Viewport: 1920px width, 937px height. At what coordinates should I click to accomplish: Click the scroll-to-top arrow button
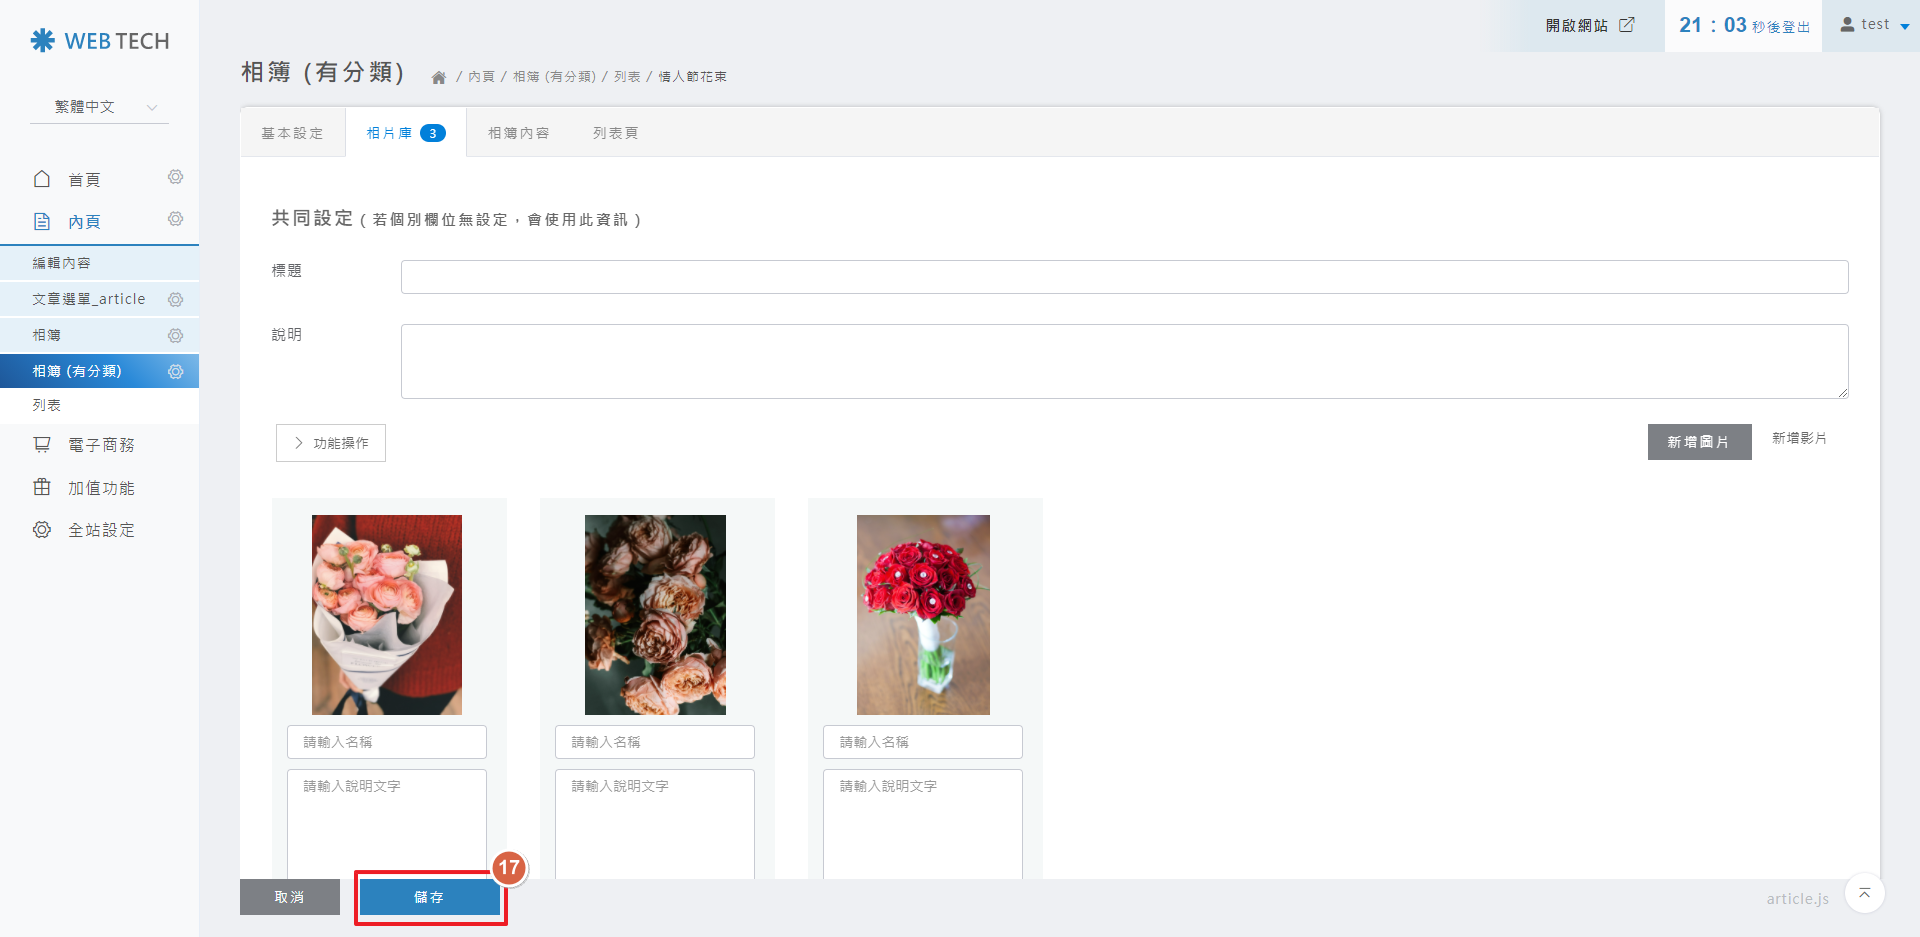[1864, 893]
